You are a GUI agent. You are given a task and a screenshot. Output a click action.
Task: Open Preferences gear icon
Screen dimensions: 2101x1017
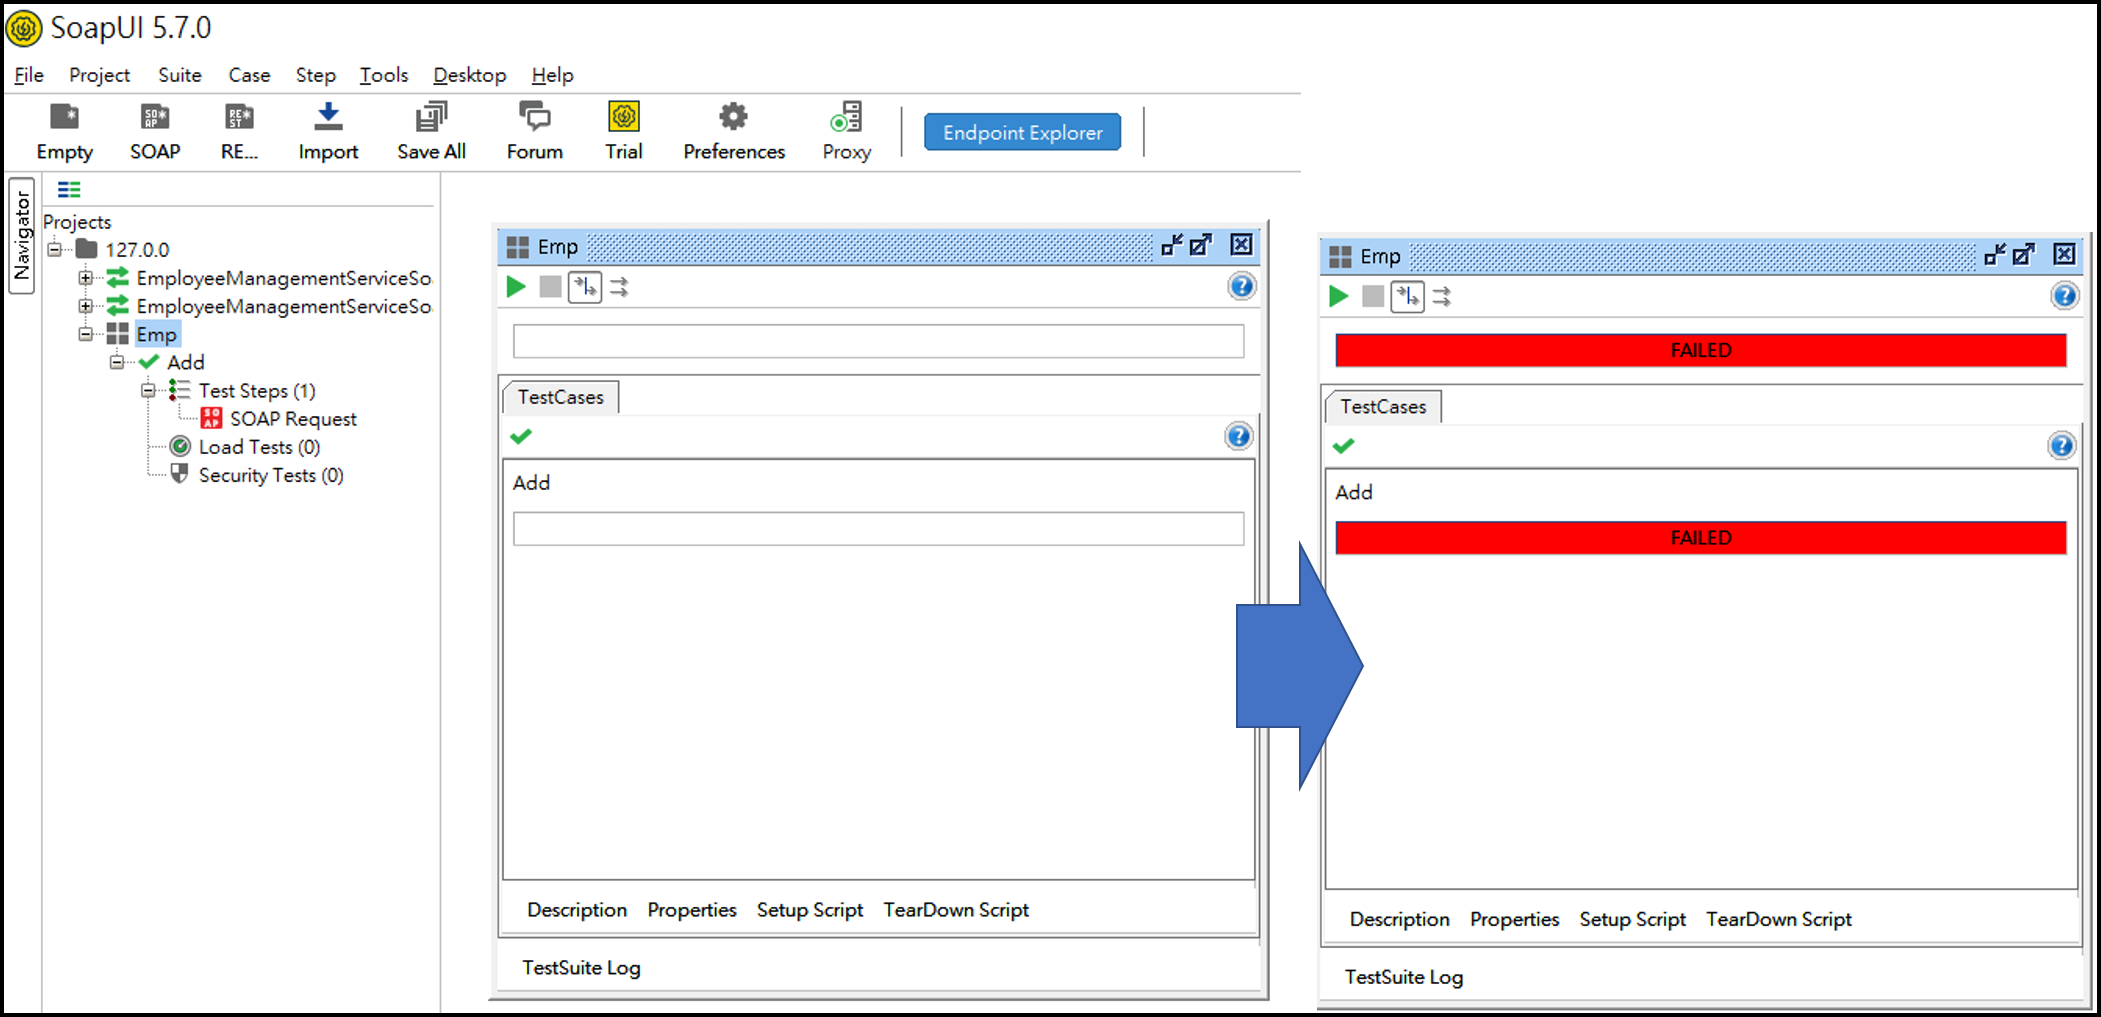click(734, 118)
